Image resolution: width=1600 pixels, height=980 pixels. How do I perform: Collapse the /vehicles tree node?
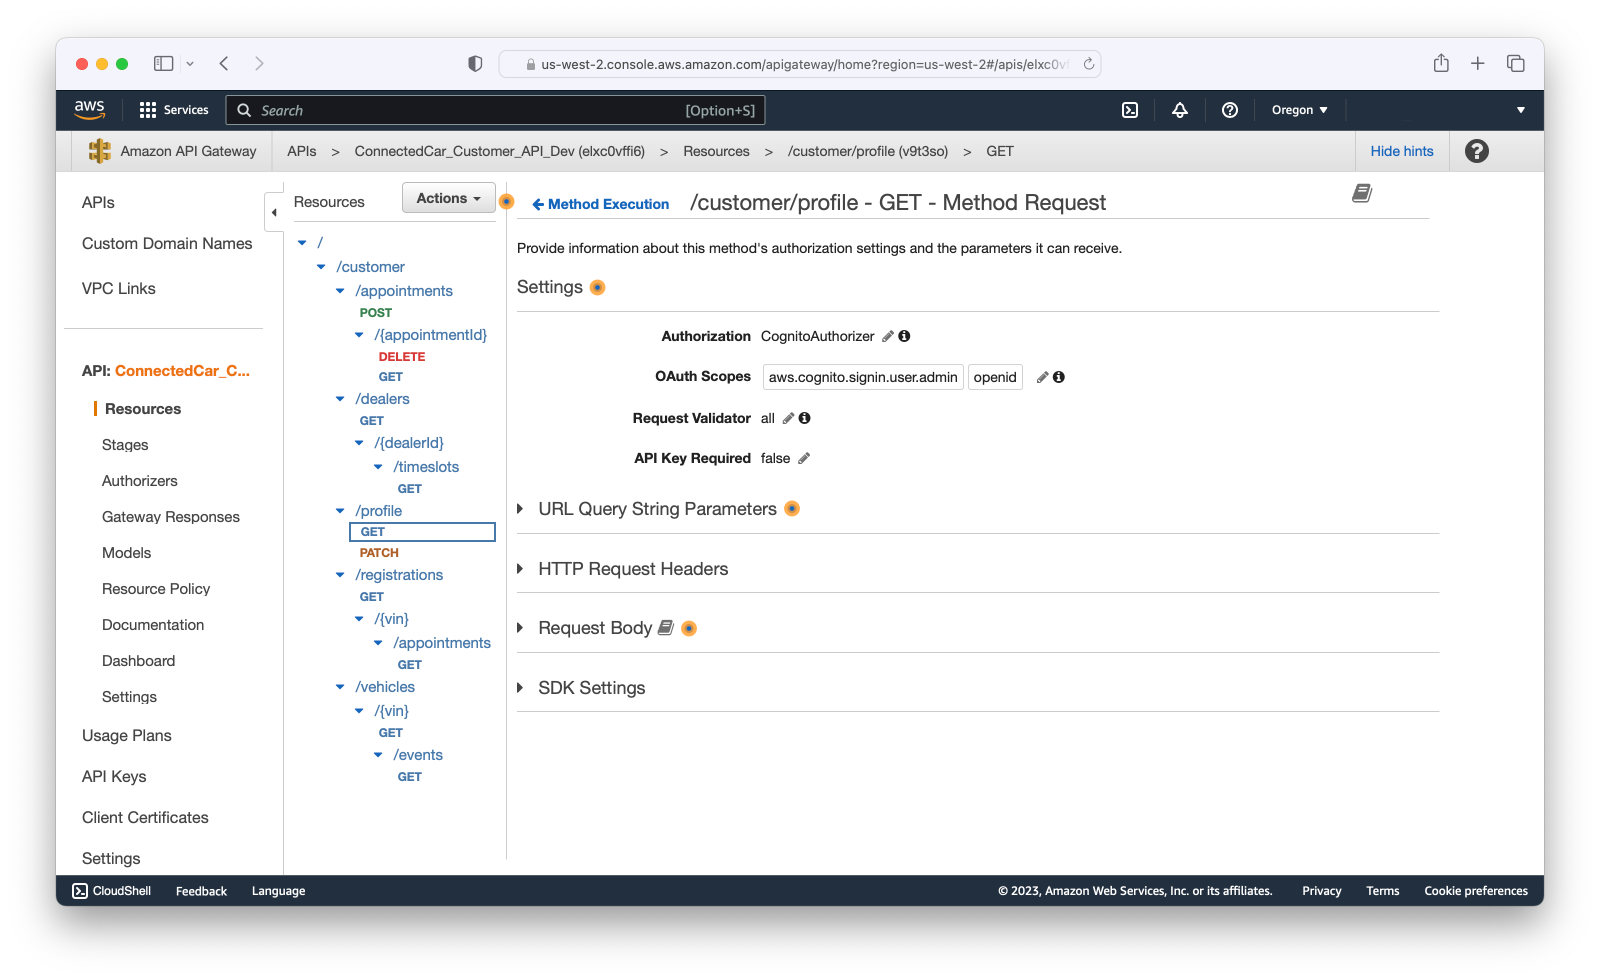[x=340, y=687]
